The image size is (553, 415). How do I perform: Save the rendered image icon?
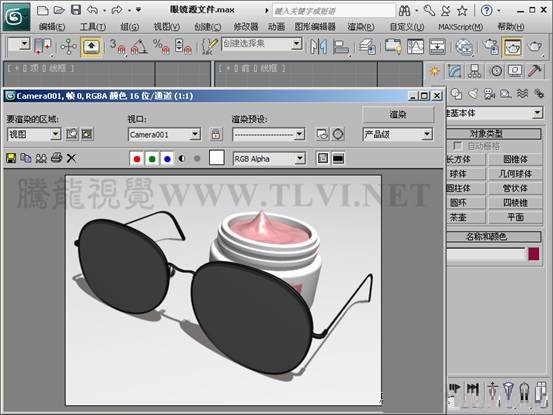pos(11,158)
